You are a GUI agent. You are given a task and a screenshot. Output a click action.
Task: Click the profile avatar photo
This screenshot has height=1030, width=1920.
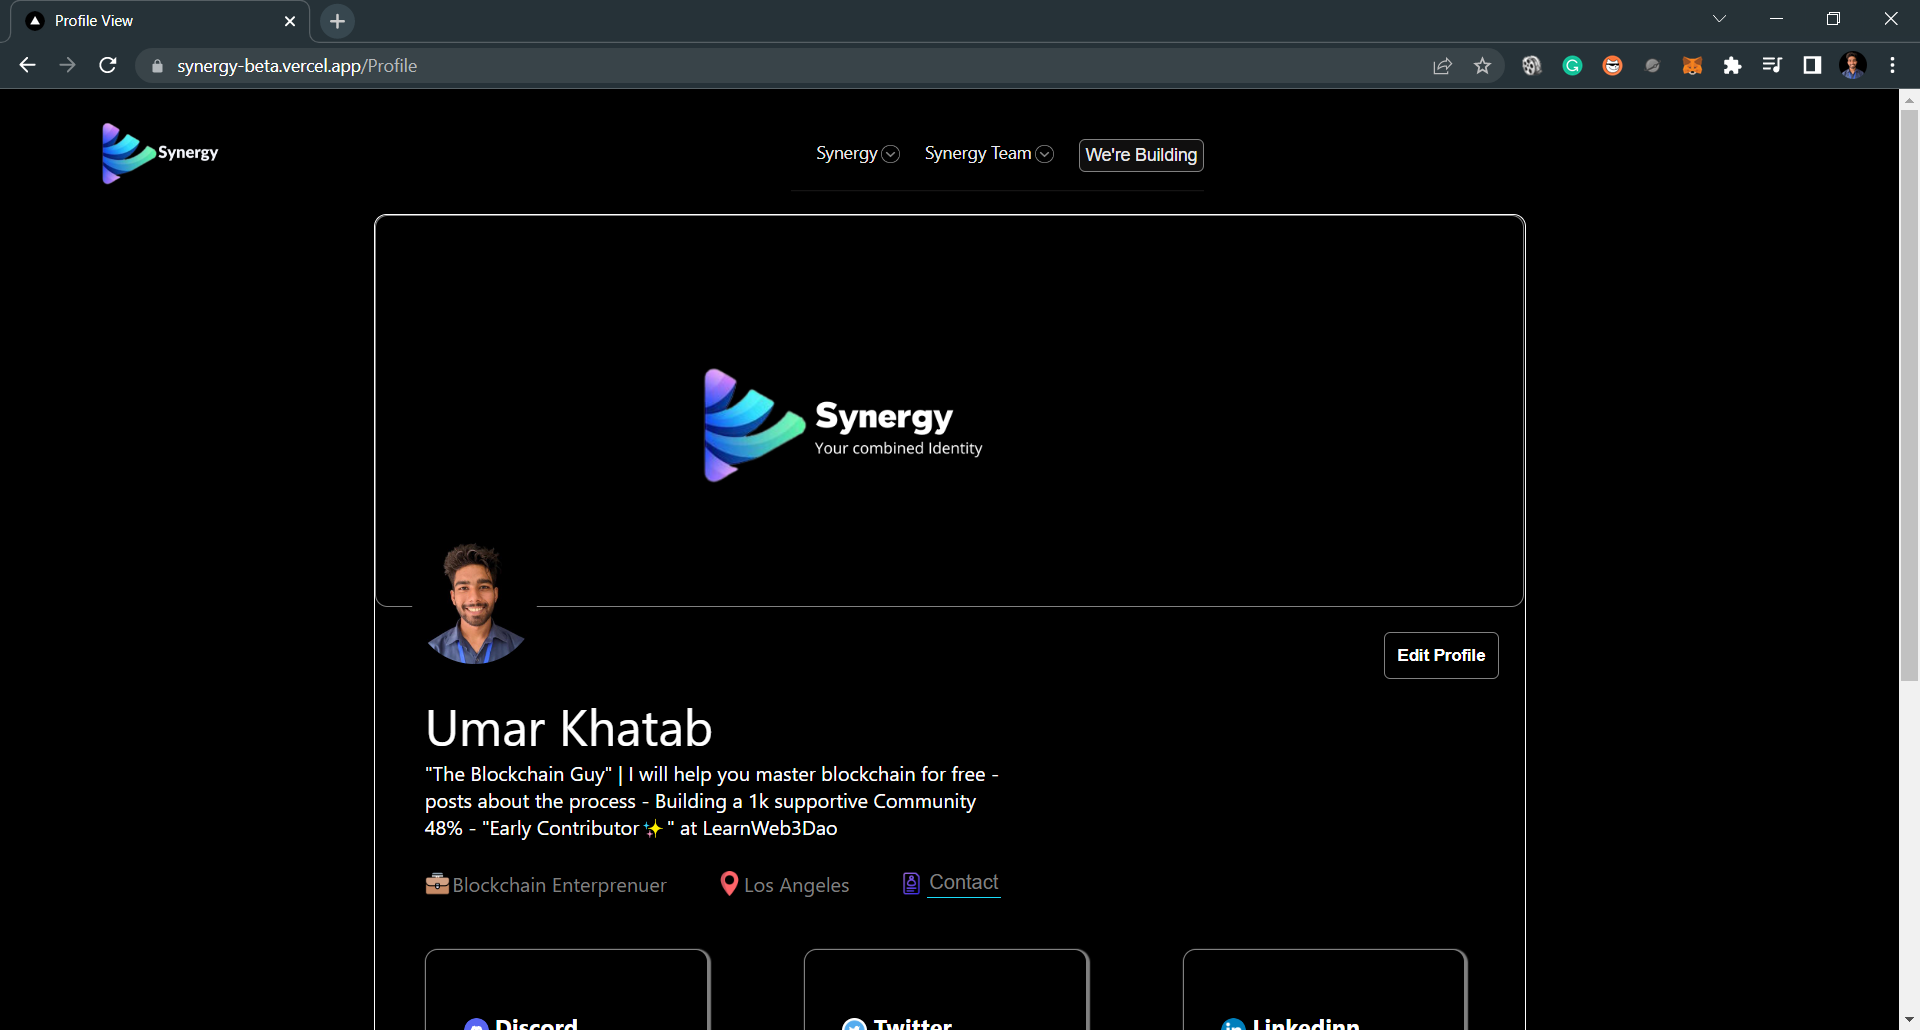coord(475,604)
